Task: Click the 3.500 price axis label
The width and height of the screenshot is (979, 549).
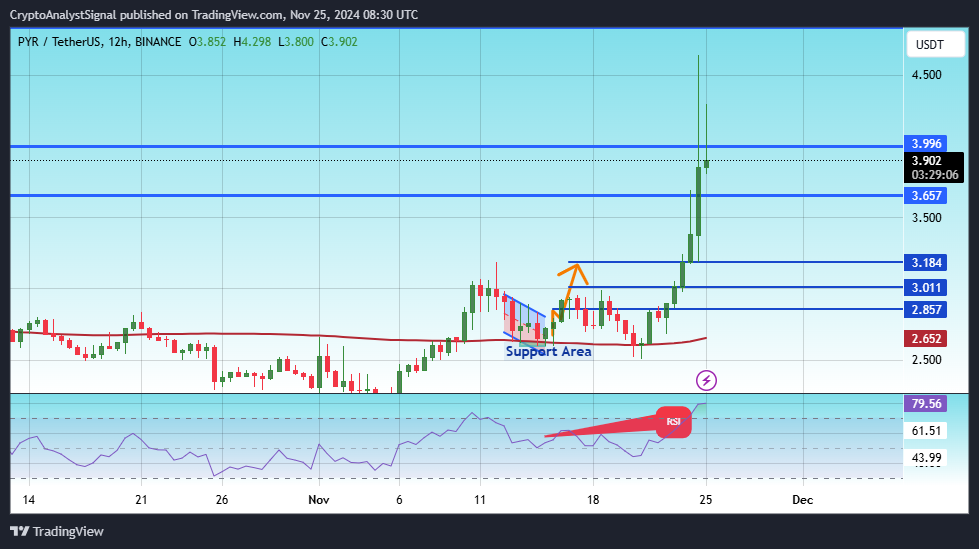Action: (x=927, y=218)
